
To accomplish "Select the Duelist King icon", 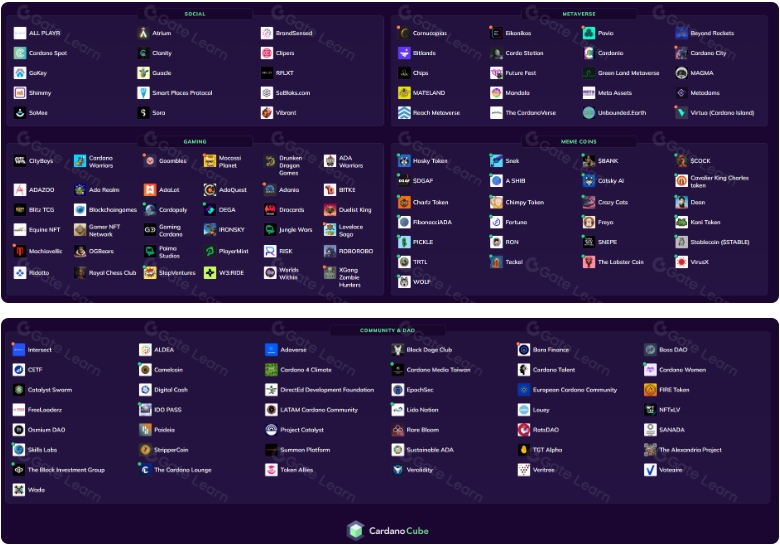I will tap(330, 209).
